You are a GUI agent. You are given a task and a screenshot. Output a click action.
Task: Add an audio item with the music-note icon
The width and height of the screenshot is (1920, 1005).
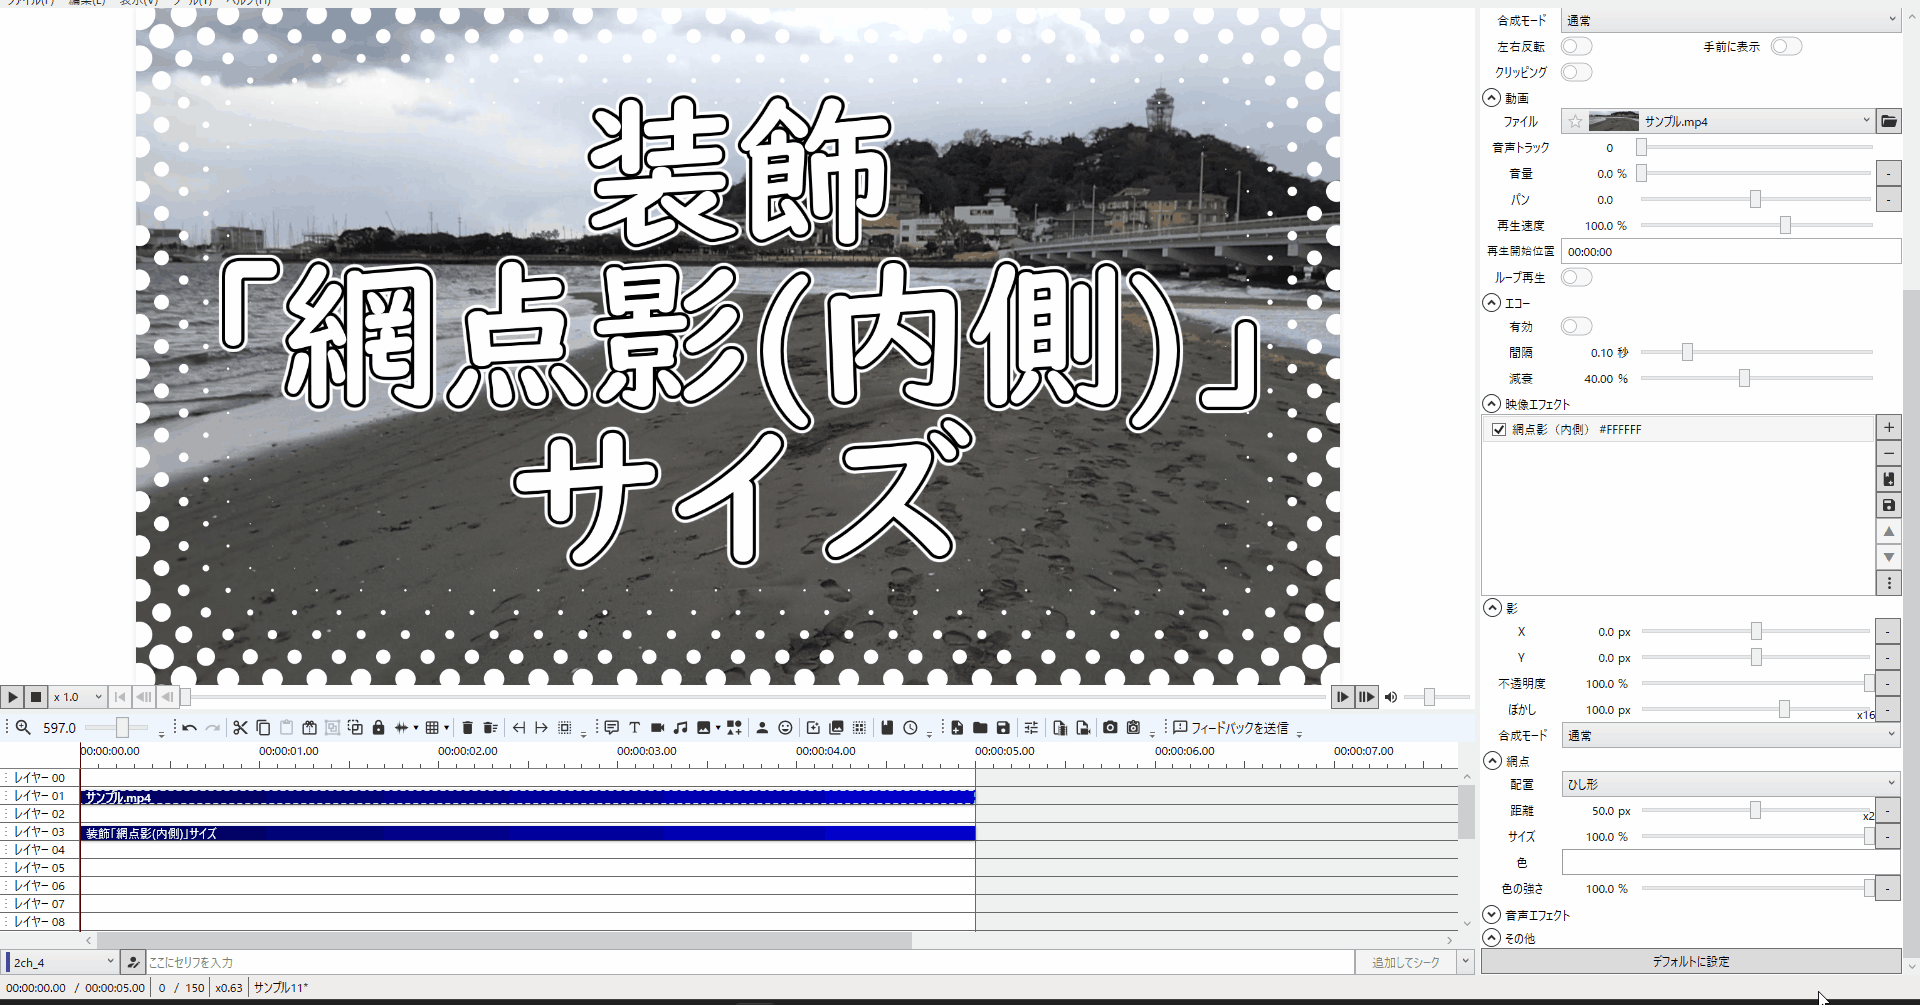tap(680, 728)
